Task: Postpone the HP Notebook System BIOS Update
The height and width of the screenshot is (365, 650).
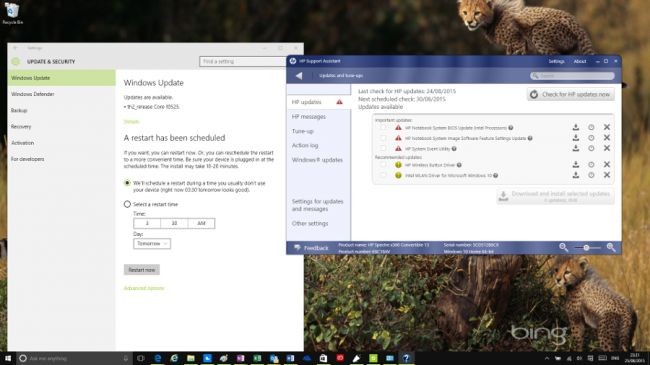Action: click(591, 127)
